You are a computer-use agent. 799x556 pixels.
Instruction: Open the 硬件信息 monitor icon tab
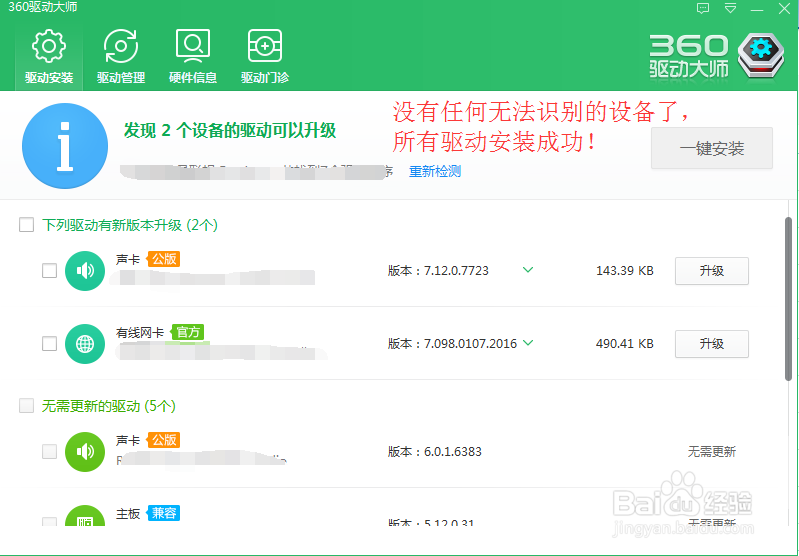click(193, 57)
